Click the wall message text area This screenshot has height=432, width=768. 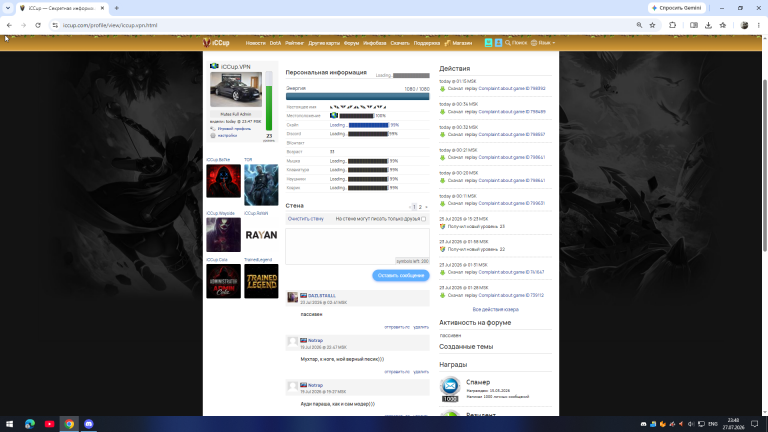(358, 246)
